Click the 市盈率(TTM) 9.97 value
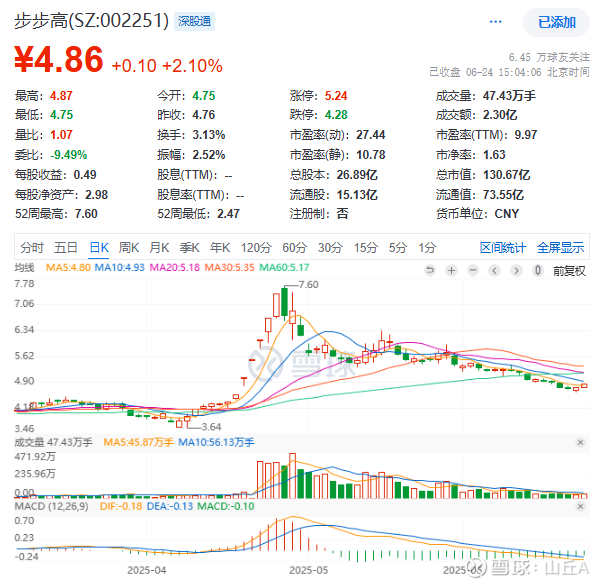The width and height of the screenshot is (606, 586). coord(526,135)
